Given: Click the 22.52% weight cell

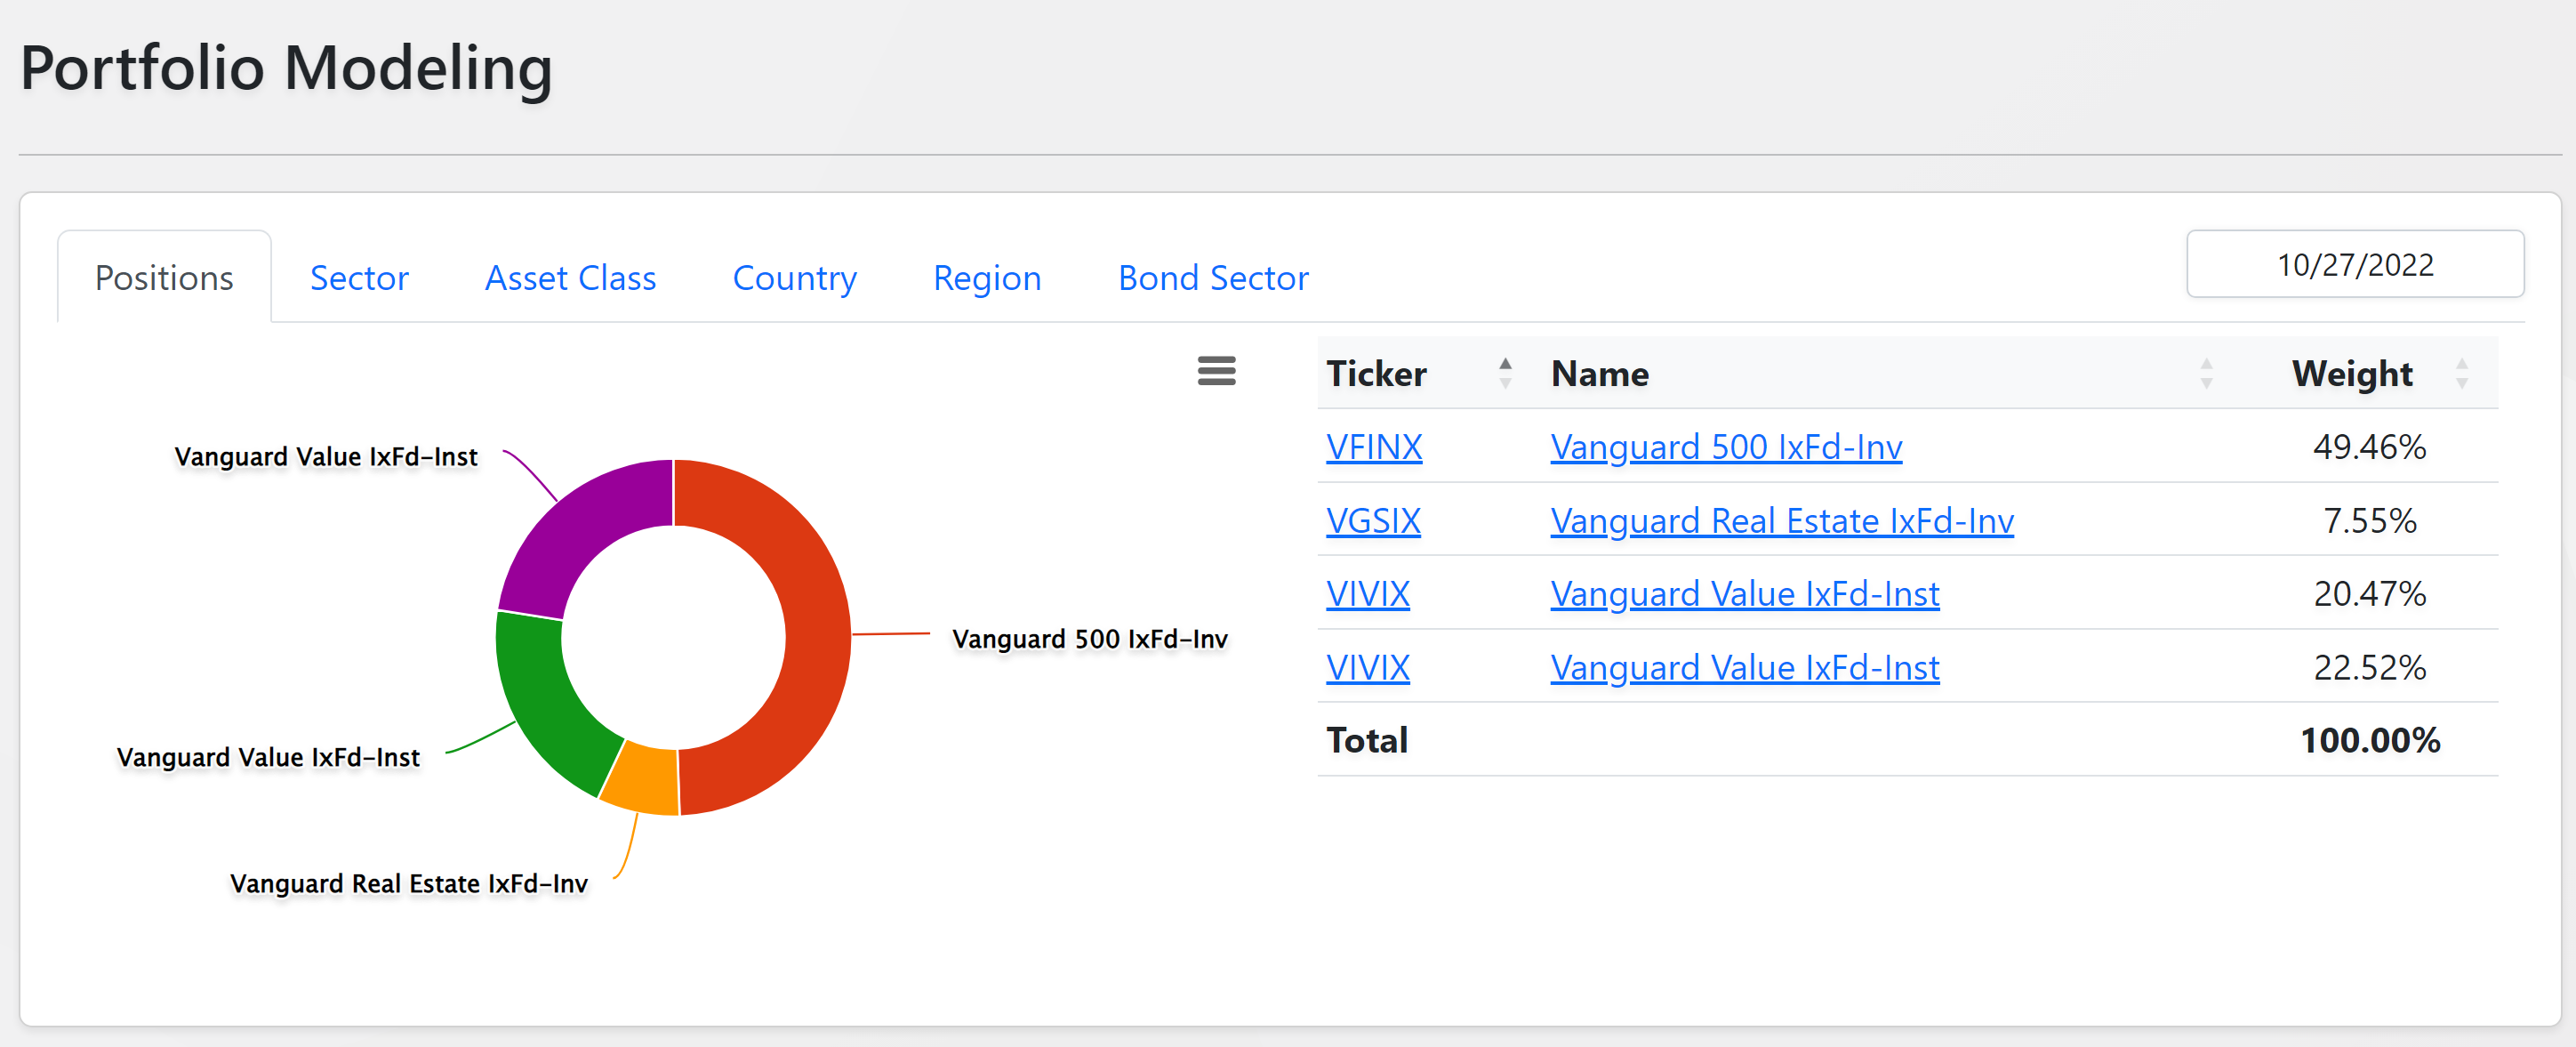Looking at the screenshot, I should coord(2369,668).
